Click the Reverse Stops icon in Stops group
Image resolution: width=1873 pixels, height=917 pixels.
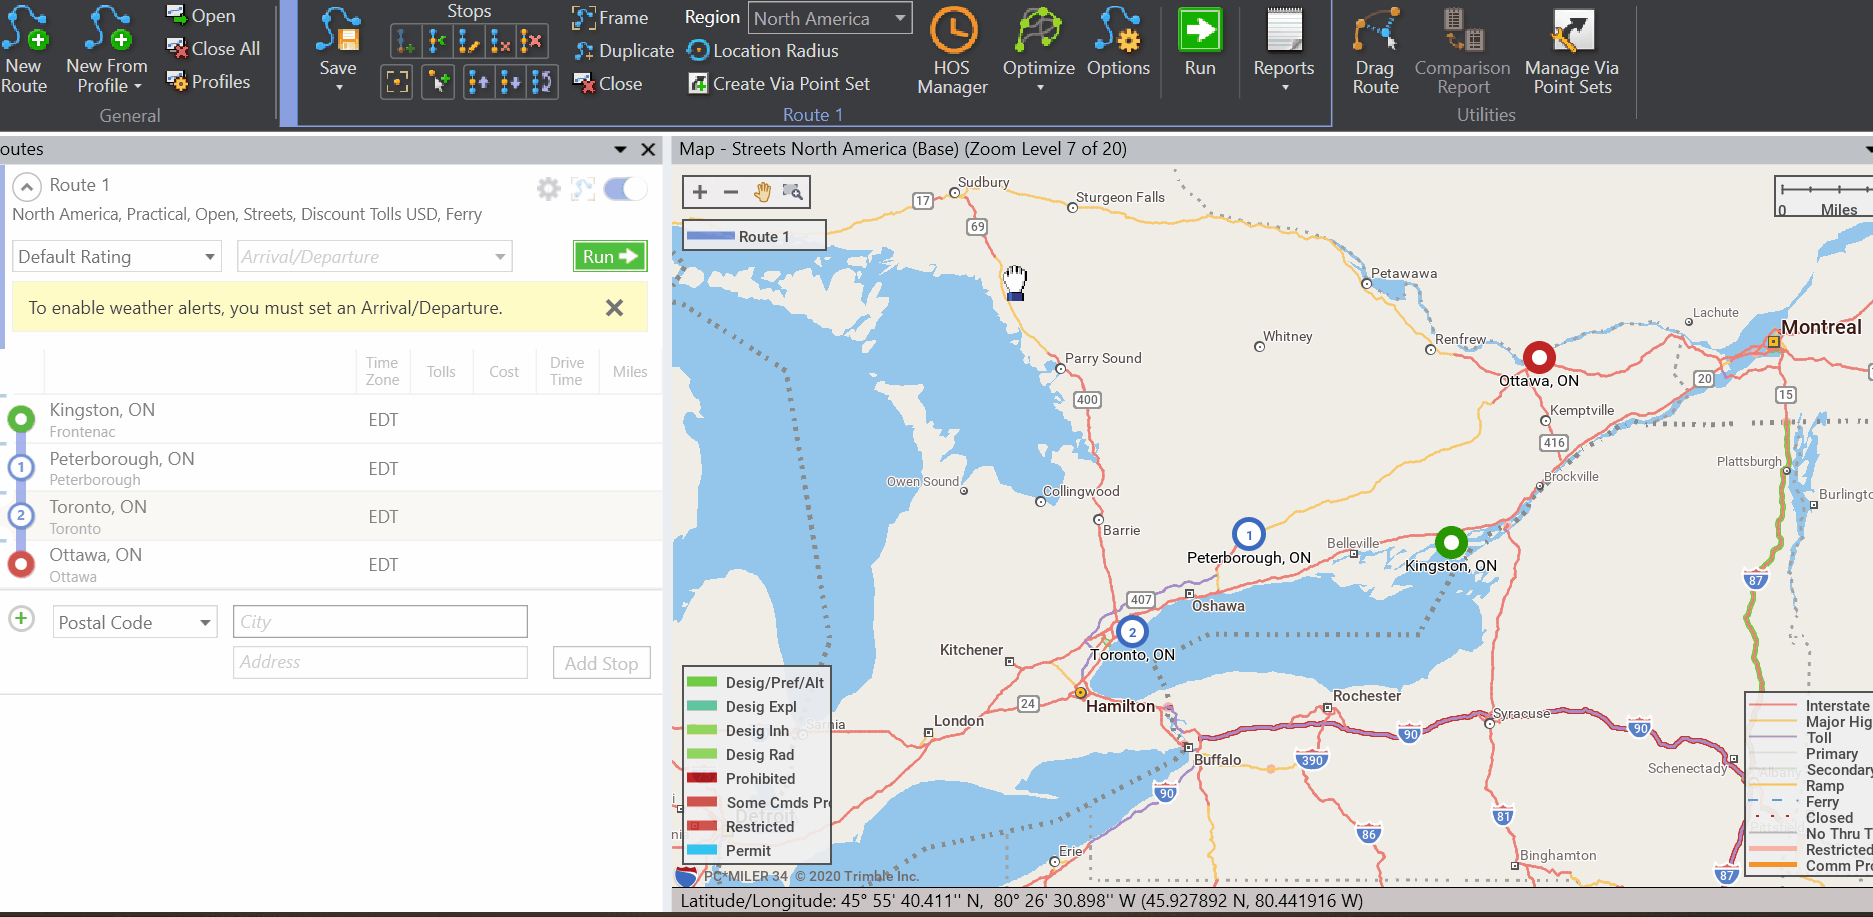click(542, 82)
